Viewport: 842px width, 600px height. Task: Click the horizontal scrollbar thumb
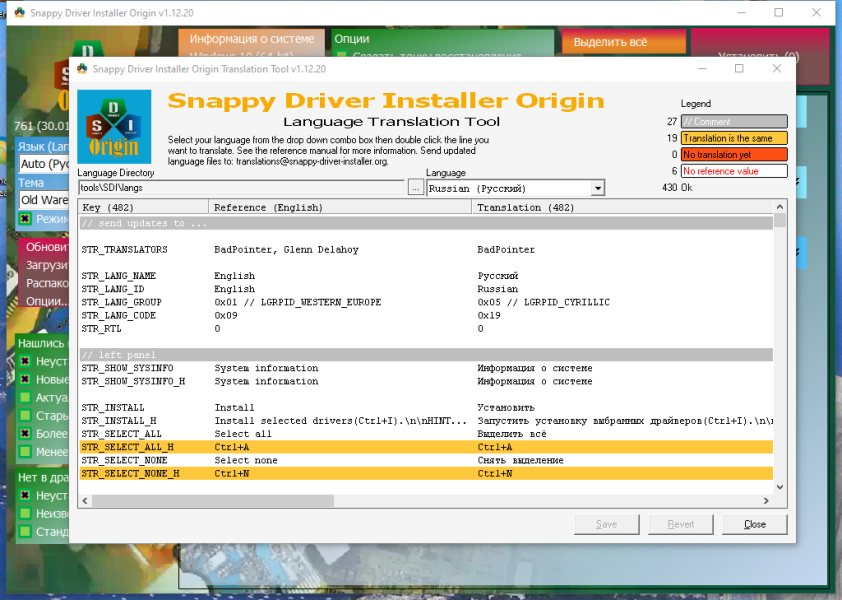pos(213,501)
